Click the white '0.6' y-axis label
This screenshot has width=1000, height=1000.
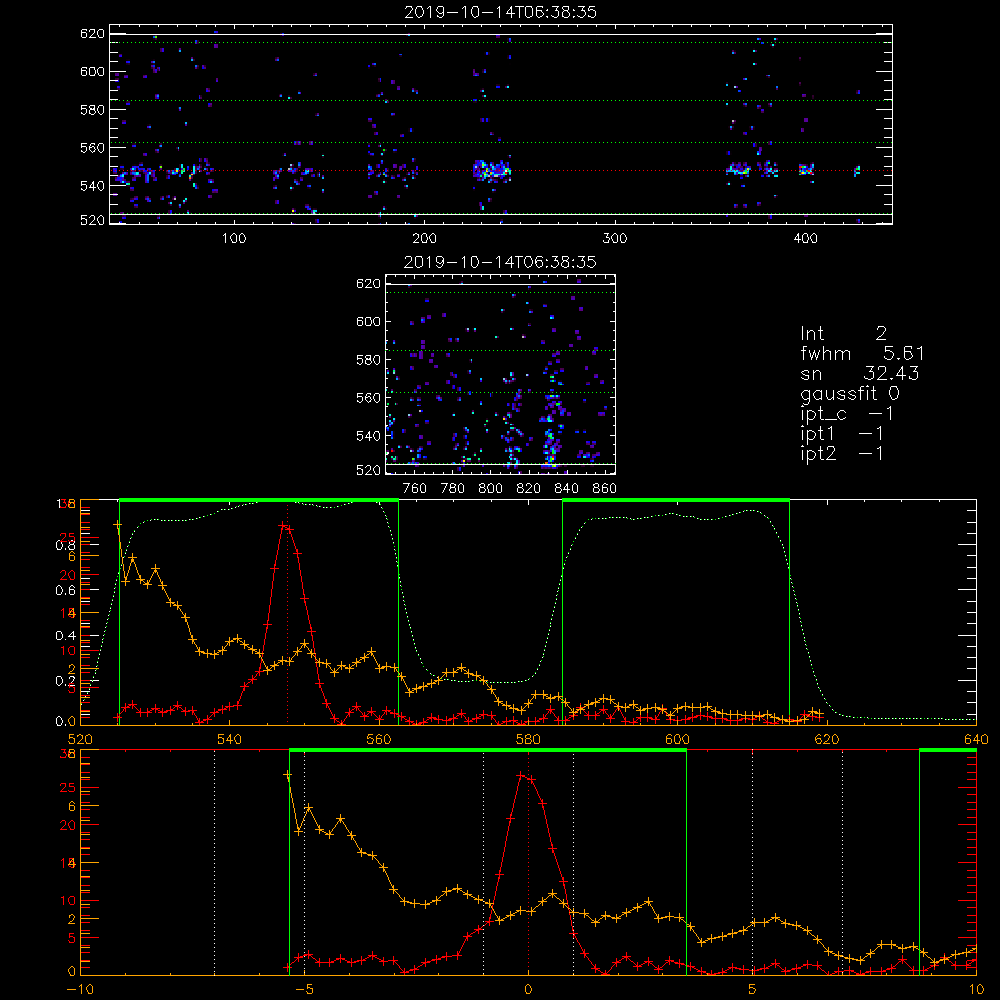65,591
